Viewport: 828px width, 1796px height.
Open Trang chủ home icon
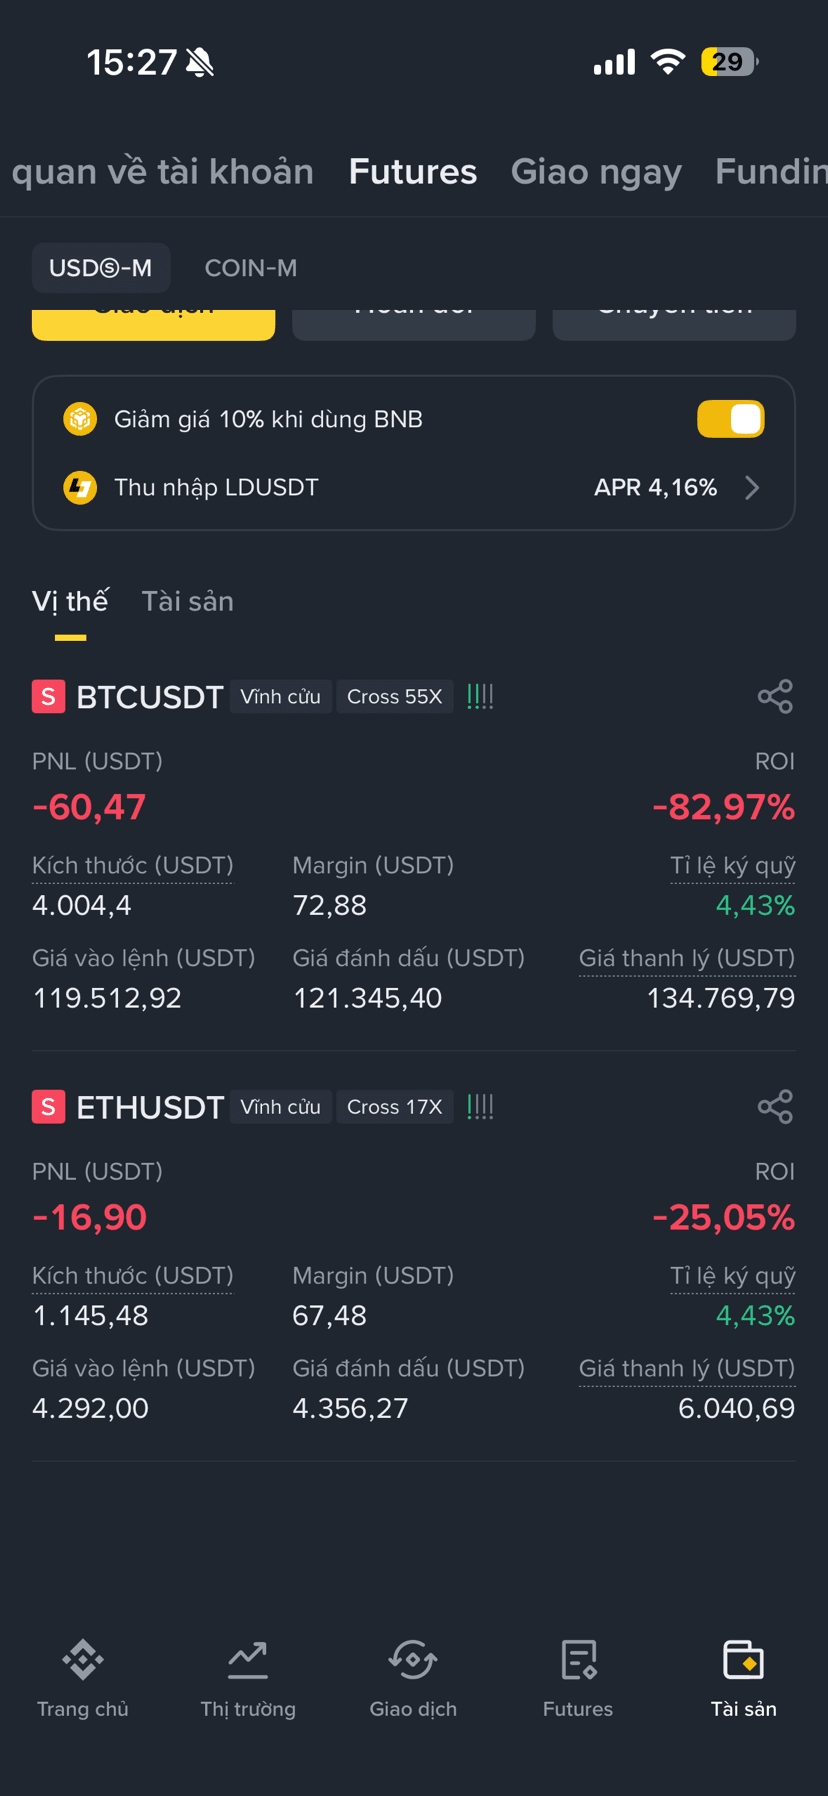pos(83,1660)
